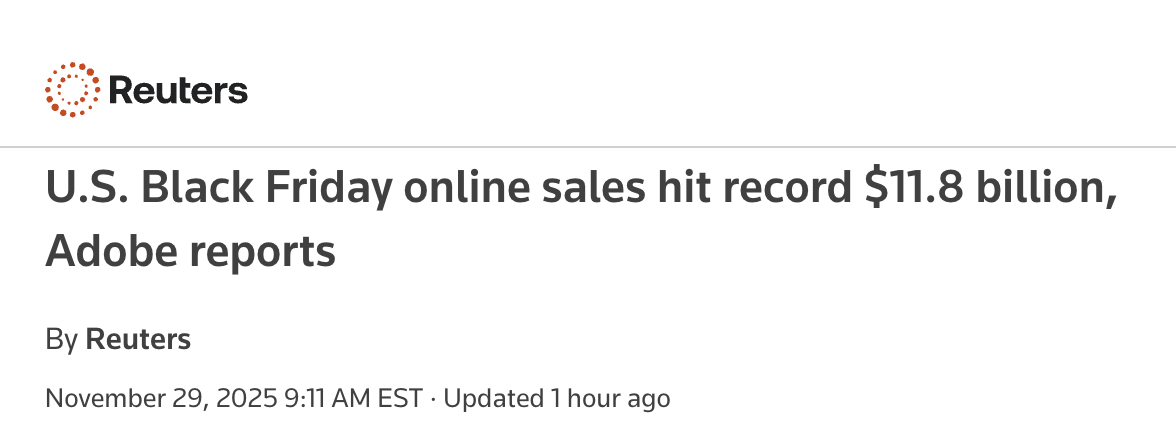Click the word "U.S." in the headline
Viewport: 1176px width, 444px height.
tap(87, 188)
